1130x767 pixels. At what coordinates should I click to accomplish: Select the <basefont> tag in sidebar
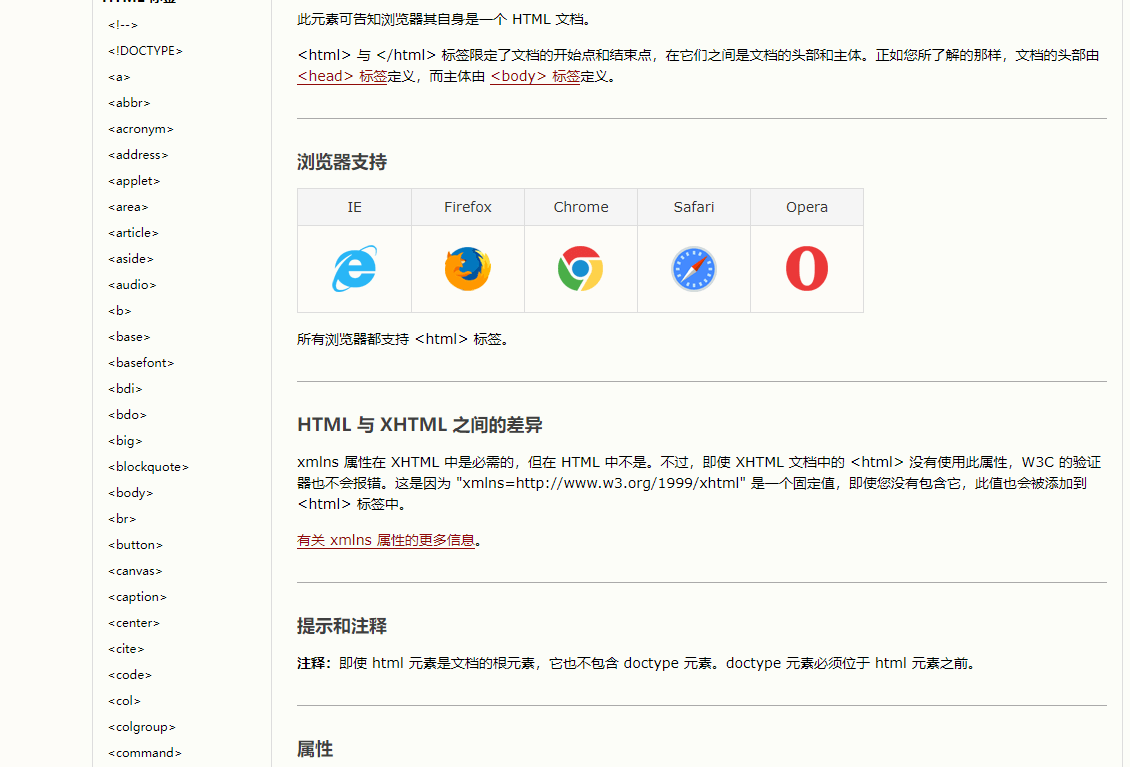tap(141, 362)
